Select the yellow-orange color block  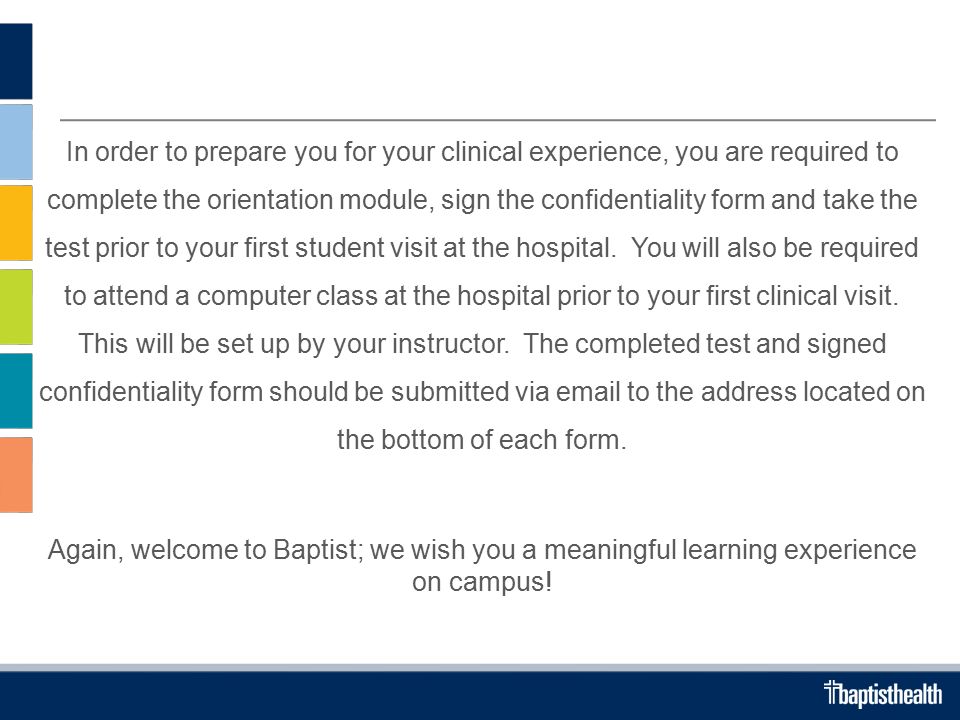click(x=16, y=223)
